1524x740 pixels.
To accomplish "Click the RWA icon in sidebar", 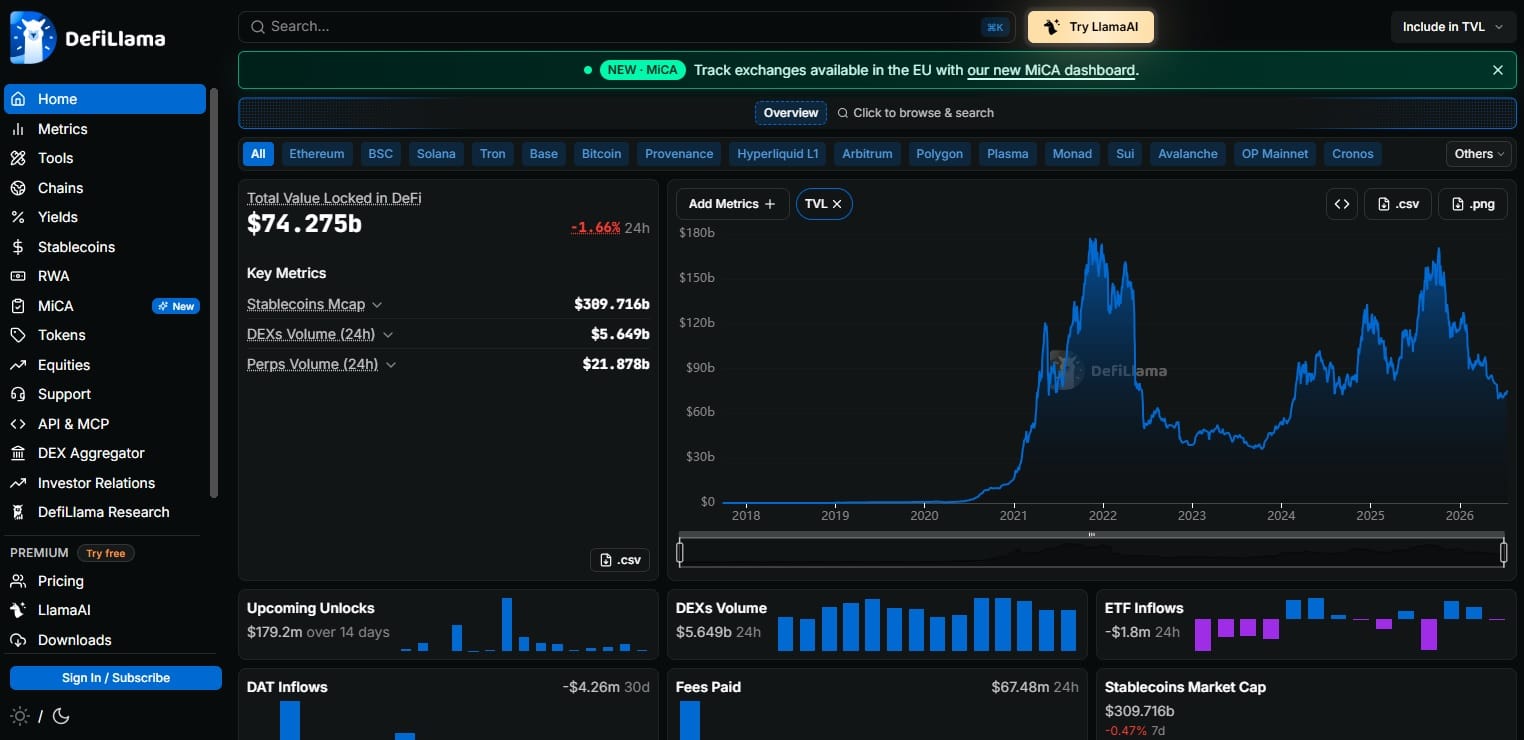I will point(18,276).
